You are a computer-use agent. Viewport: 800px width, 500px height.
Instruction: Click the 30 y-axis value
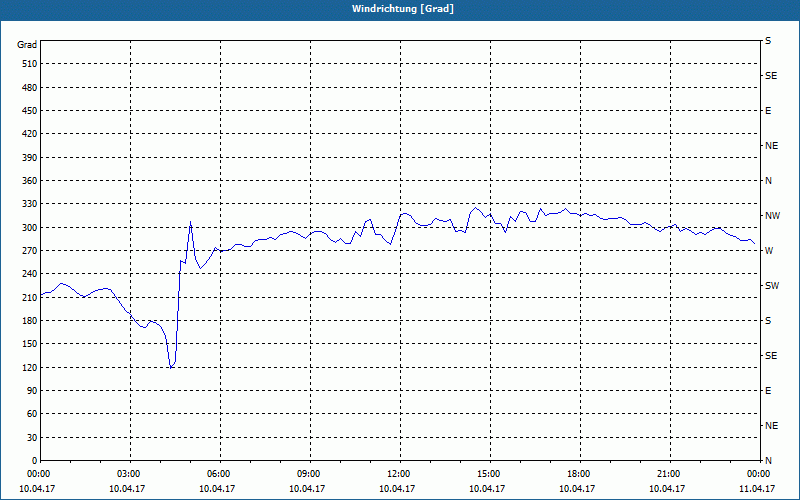coord(32,438)
